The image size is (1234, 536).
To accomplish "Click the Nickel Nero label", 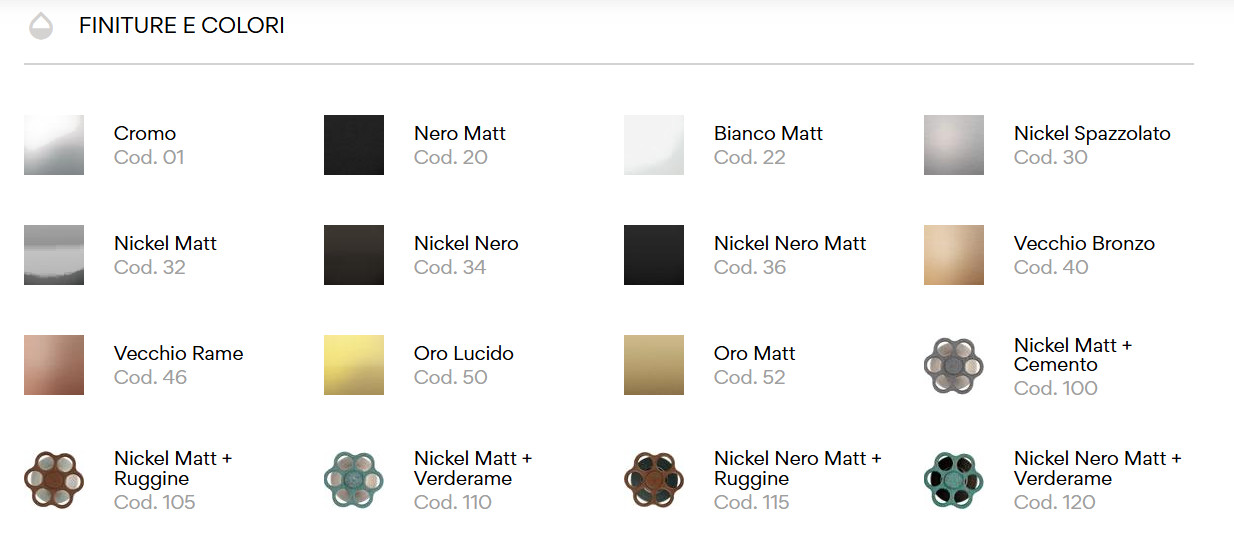I will (466, 243).
